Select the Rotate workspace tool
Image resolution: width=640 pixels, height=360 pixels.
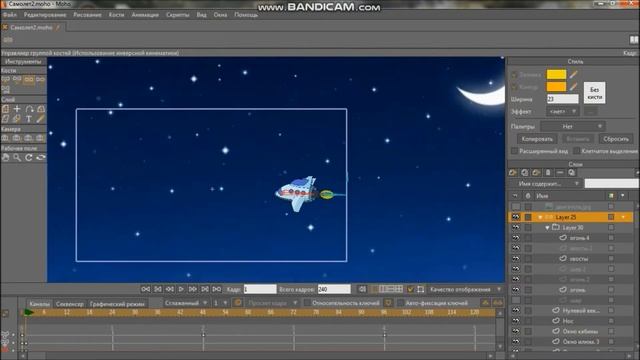tap(29, 158)
